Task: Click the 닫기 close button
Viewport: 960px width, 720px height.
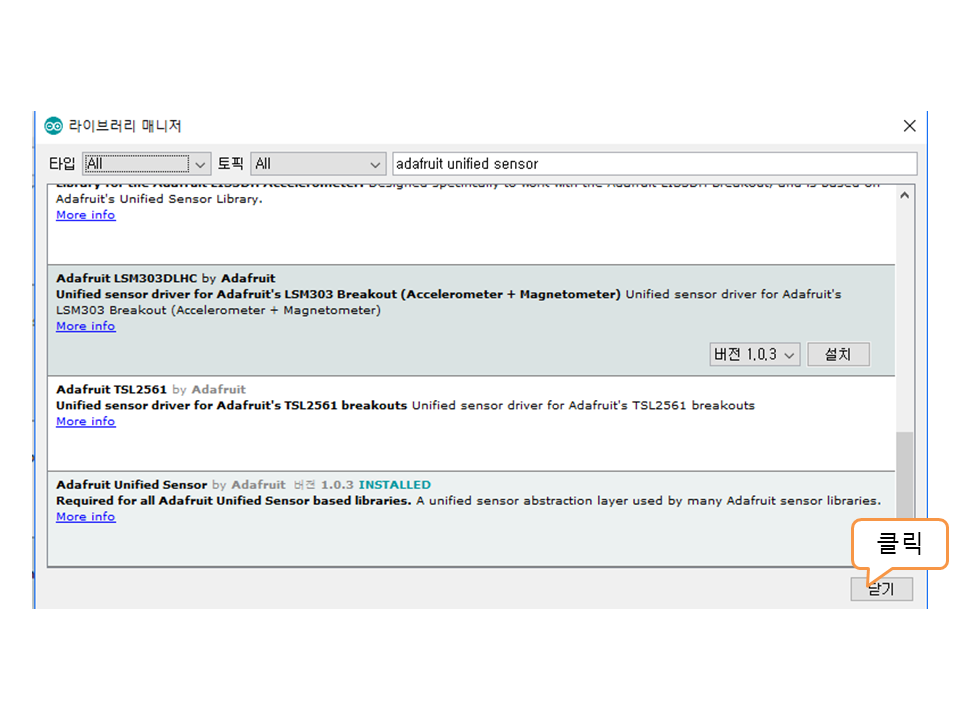Action: click(x=882, y=589)
